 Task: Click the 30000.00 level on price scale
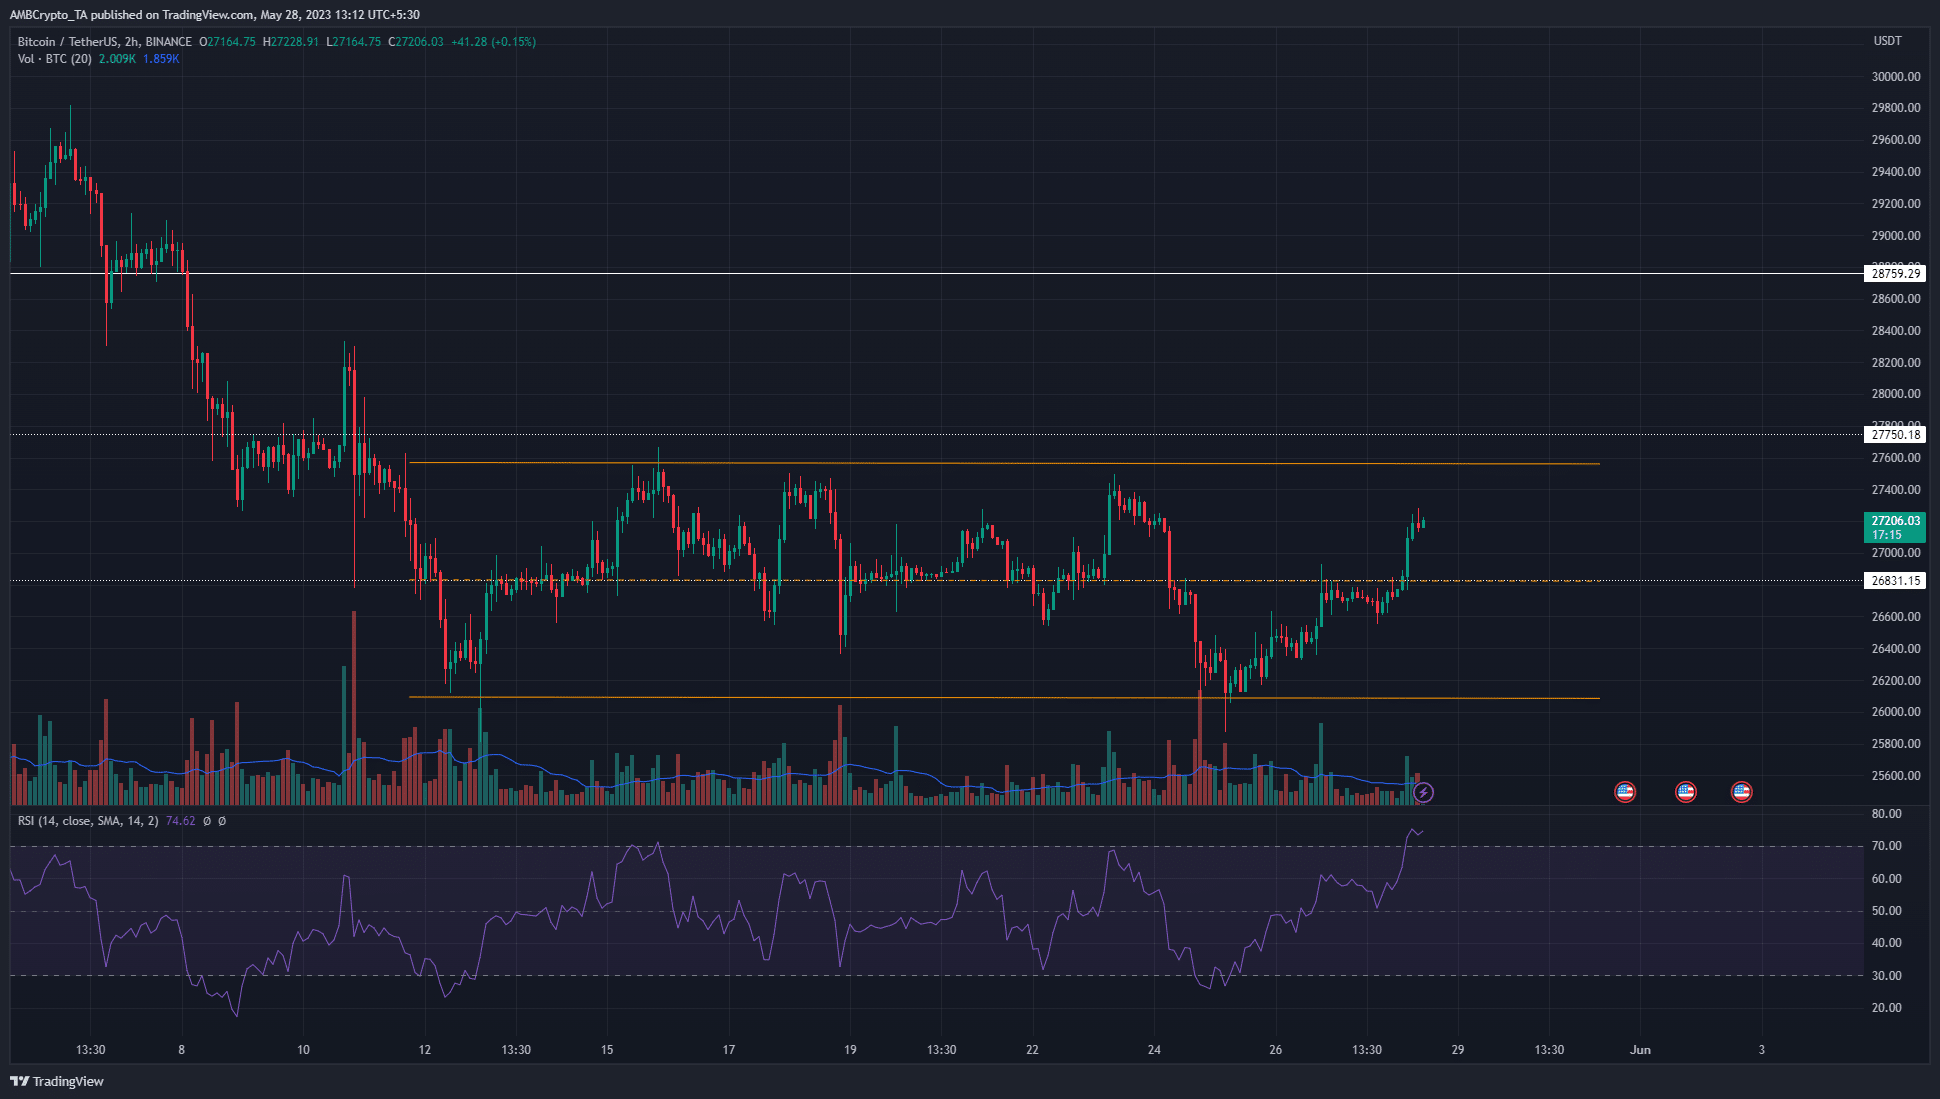click(x=1895, y=76)
